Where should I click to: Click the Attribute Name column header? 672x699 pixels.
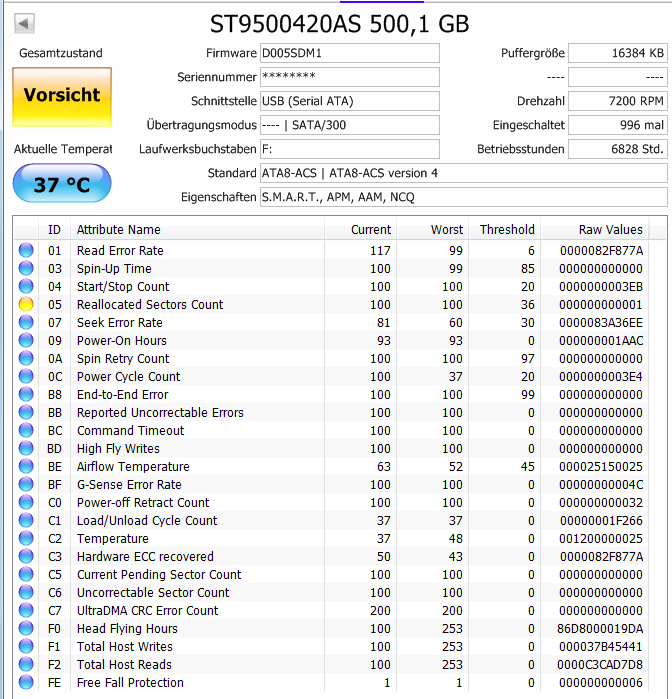[x=198, y=230]
